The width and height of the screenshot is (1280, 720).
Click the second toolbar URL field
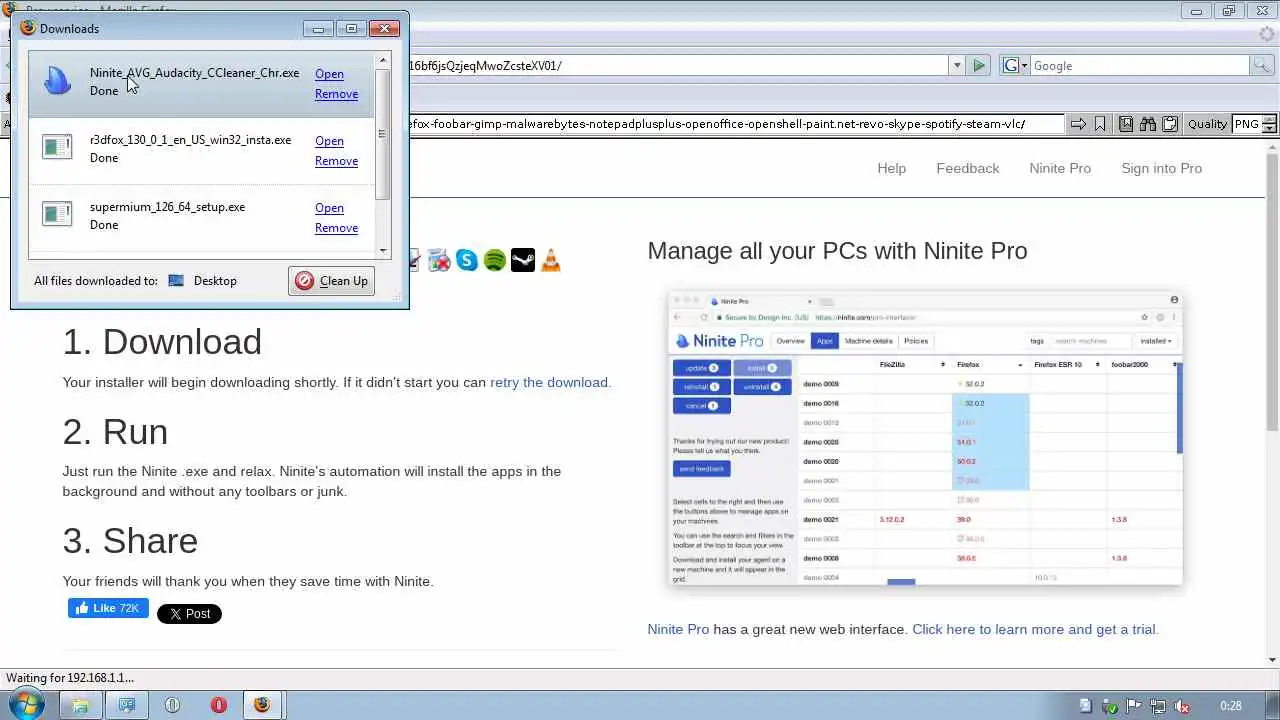(x=735, y=124)
